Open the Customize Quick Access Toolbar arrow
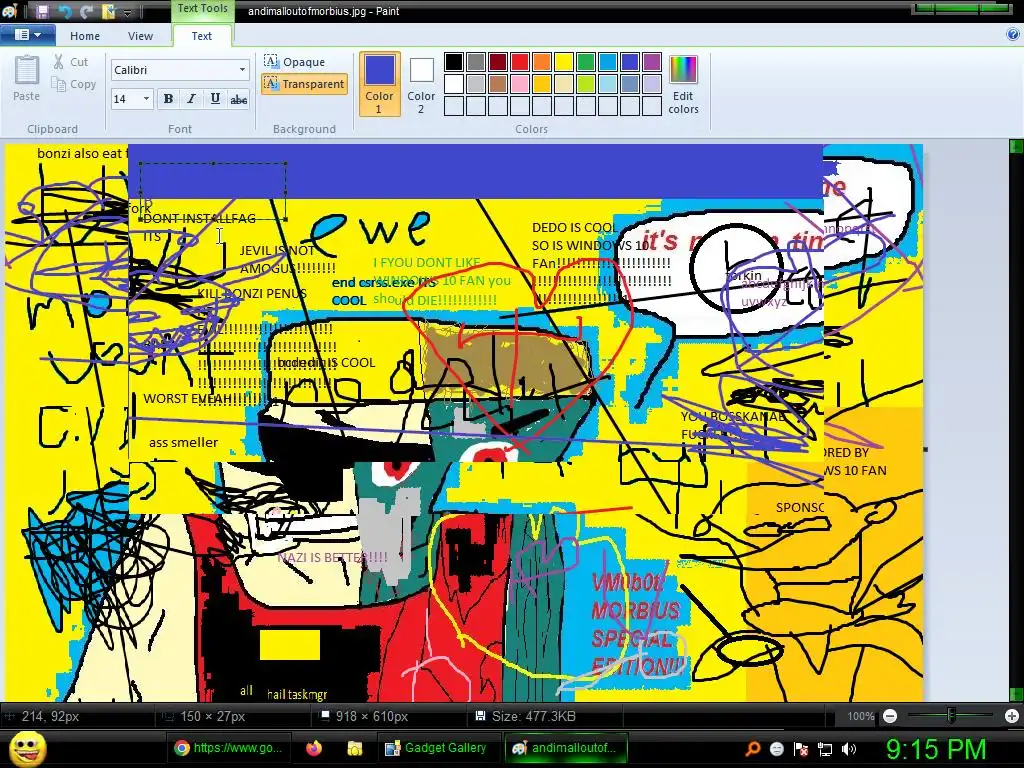 coord(127,12)
